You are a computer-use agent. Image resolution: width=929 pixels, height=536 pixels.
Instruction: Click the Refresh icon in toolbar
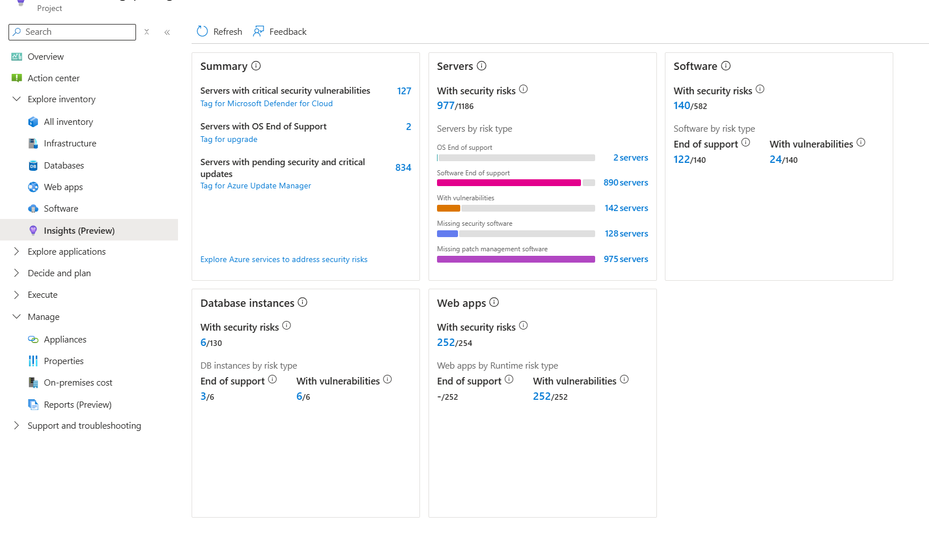click(x=202, y=31)
